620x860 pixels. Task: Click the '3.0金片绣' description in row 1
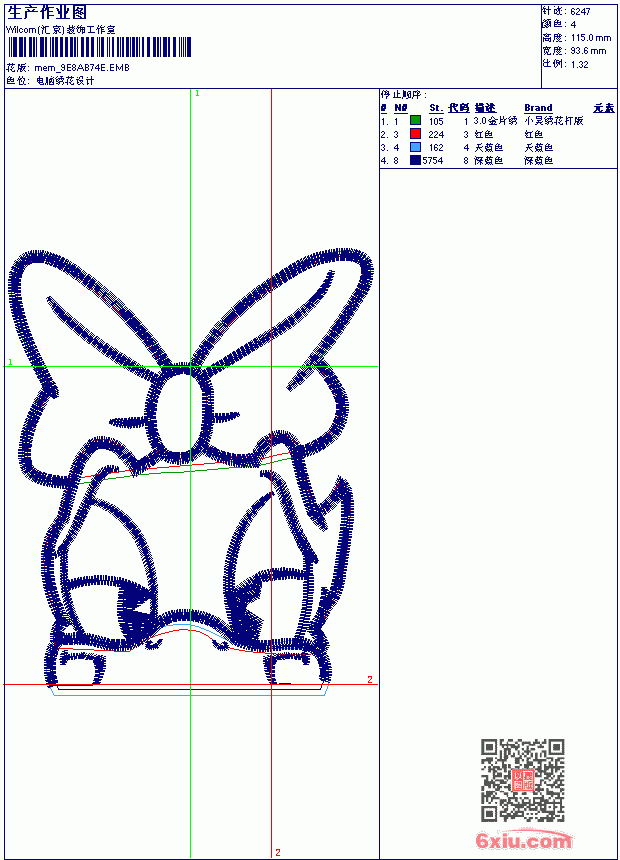tap(495, 121)
